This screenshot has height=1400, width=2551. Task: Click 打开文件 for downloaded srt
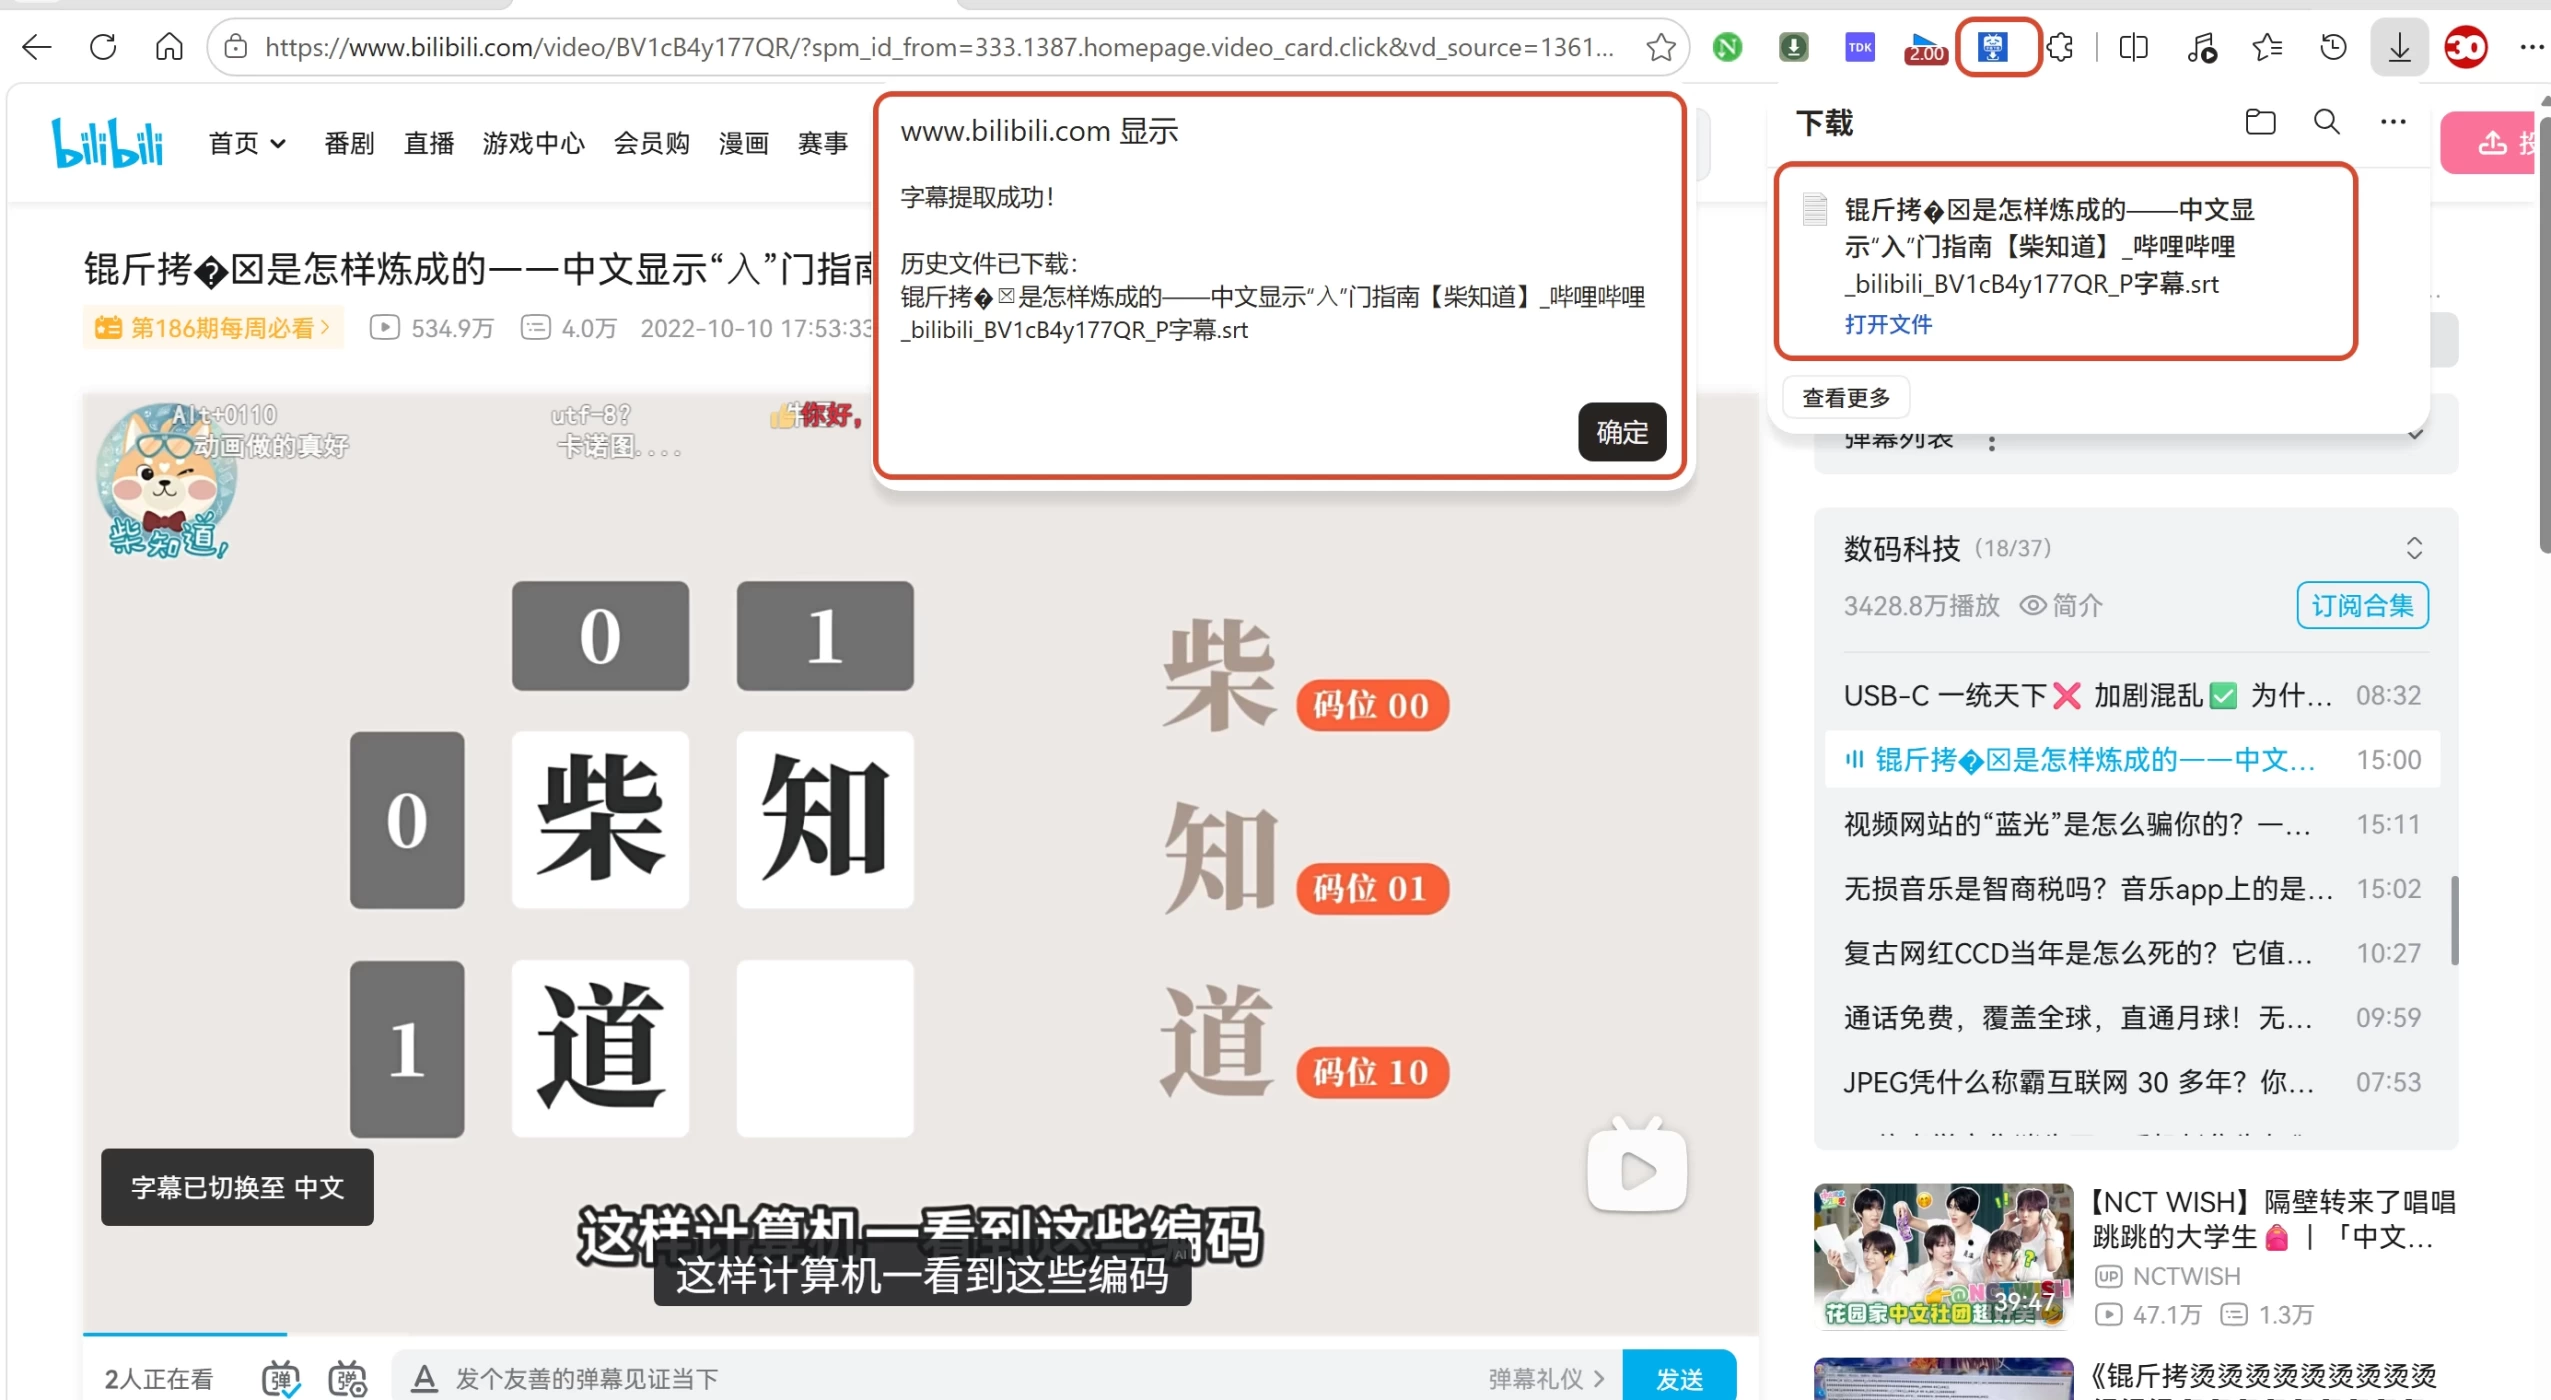tap(1888, 324)
